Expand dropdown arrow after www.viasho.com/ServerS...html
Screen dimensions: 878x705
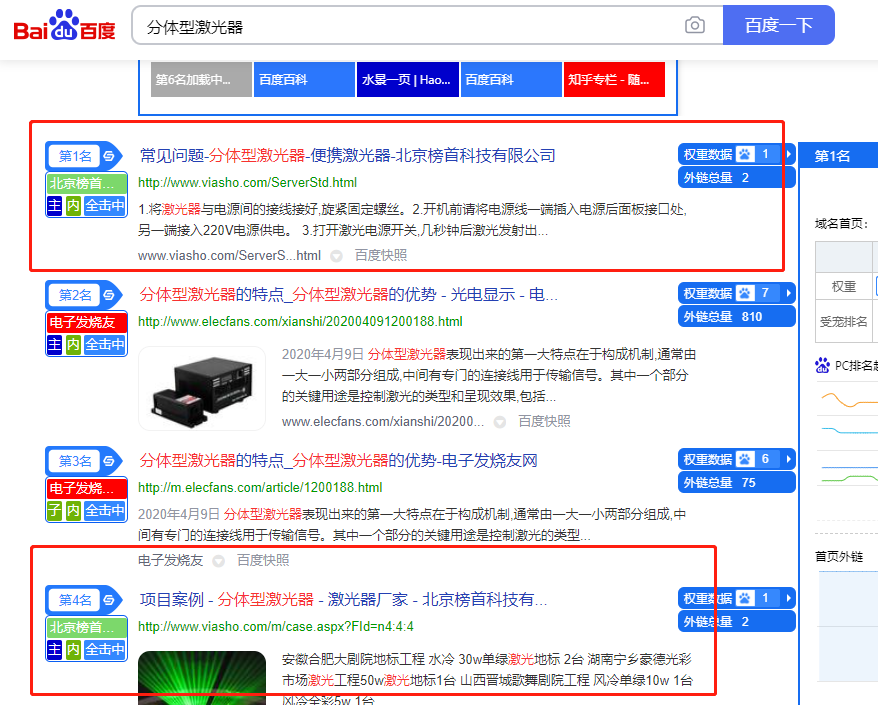point(336,256)
